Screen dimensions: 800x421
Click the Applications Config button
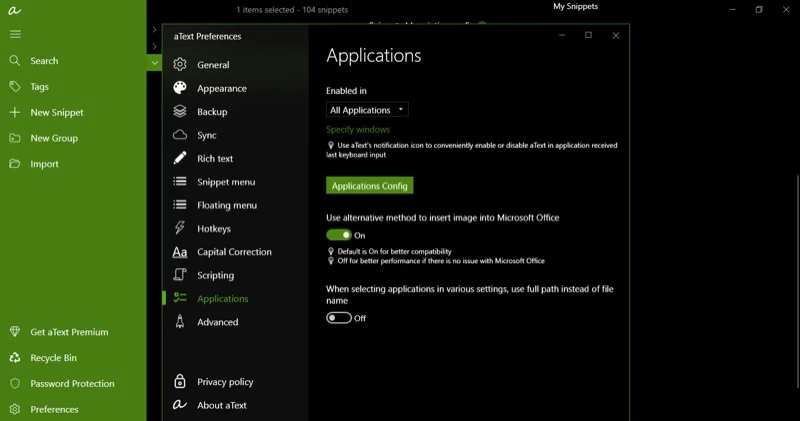pyautogui.click(x=369, y=186)
